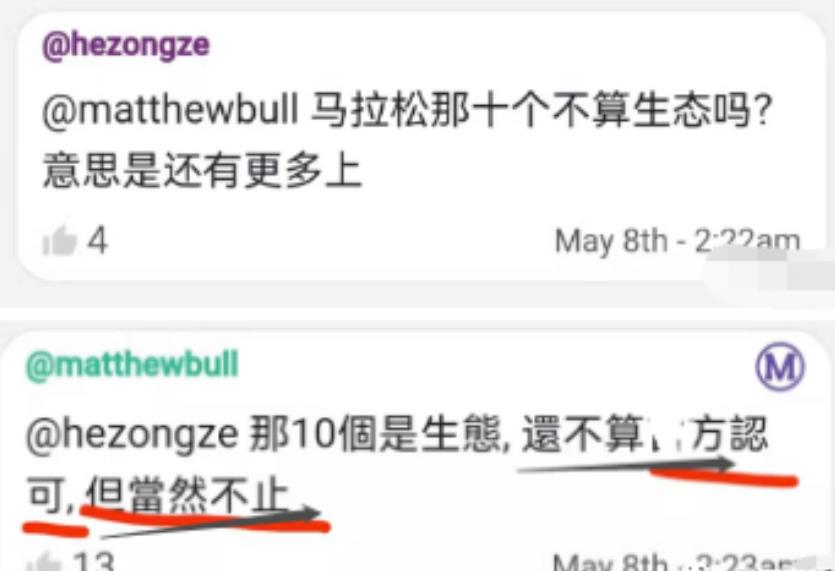Click the text 马拉松那十个不算生态吗?
Screen dimensions: 835x571
point(541,110)
